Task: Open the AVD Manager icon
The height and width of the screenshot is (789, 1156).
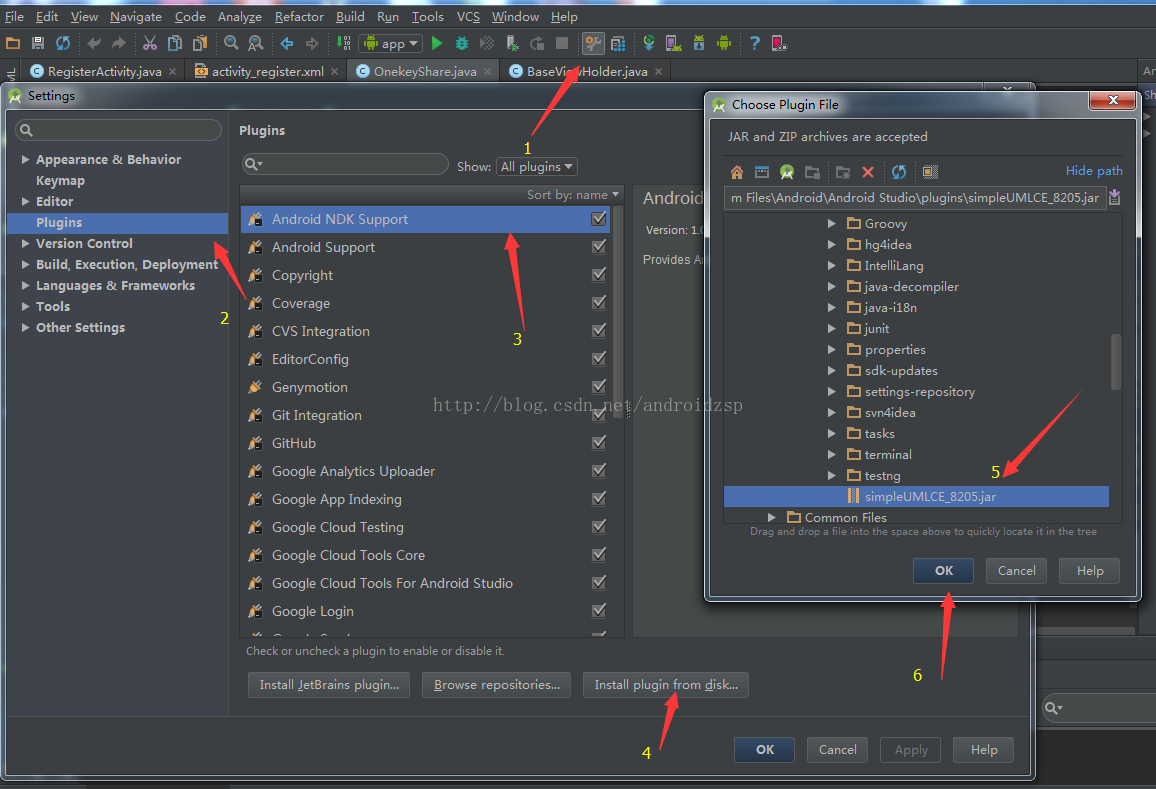Action: tap(674, 44)
